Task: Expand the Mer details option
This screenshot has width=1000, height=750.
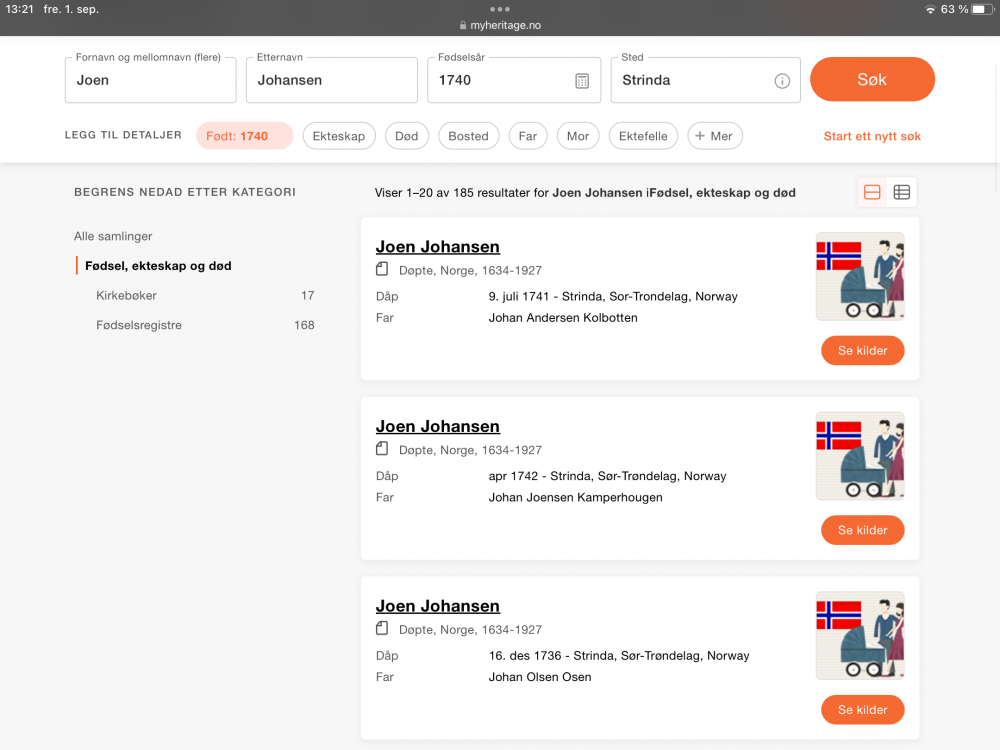Action: [714, 136]
